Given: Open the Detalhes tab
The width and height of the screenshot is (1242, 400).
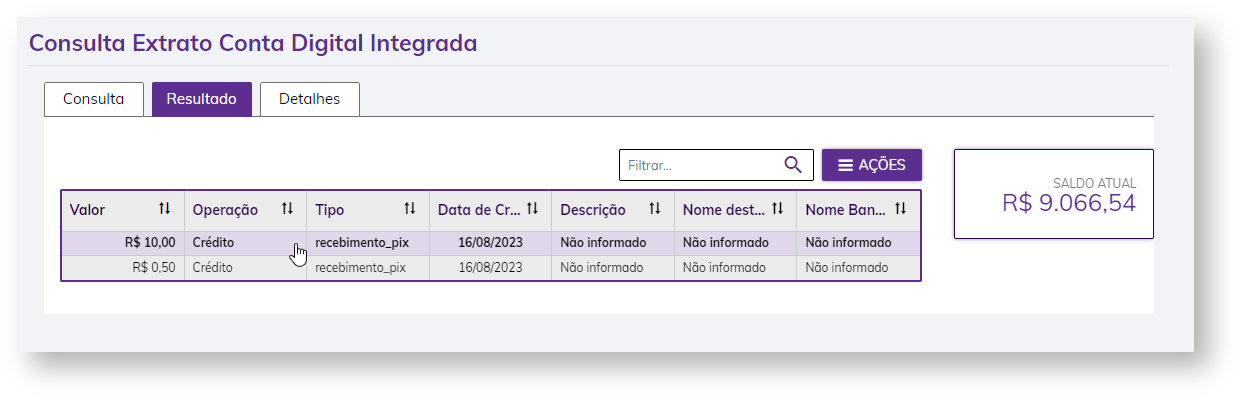Looking at the screenshot, I should pos(309,99).
